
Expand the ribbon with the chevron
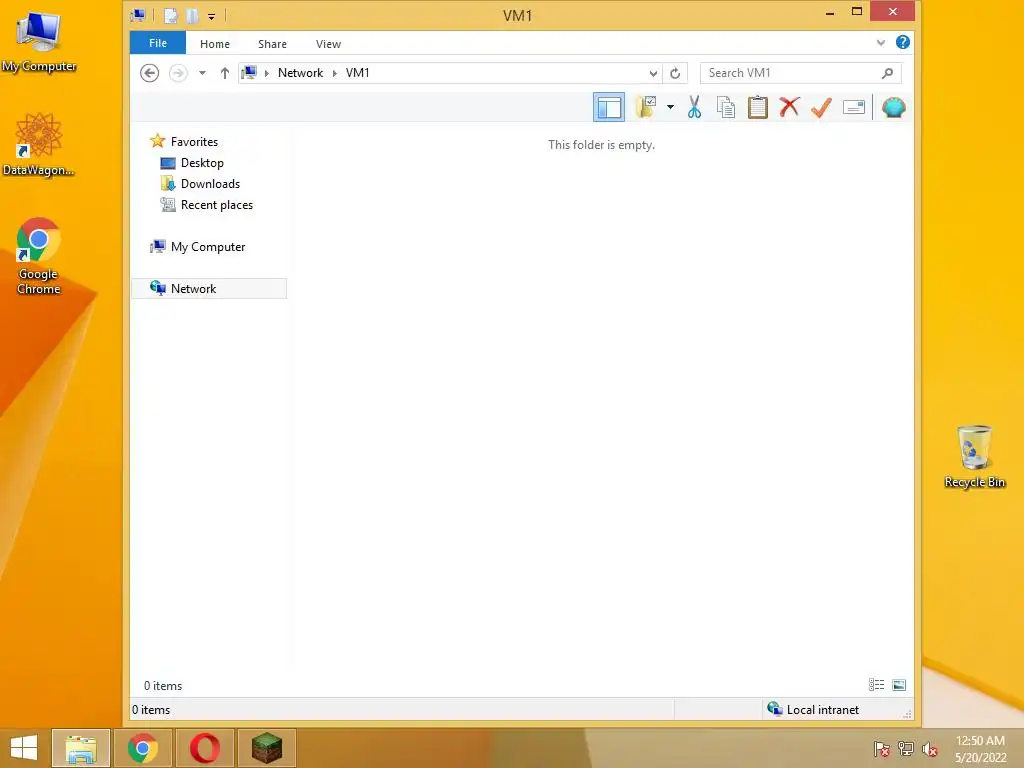pyautogui.click(x=880, y=43)
